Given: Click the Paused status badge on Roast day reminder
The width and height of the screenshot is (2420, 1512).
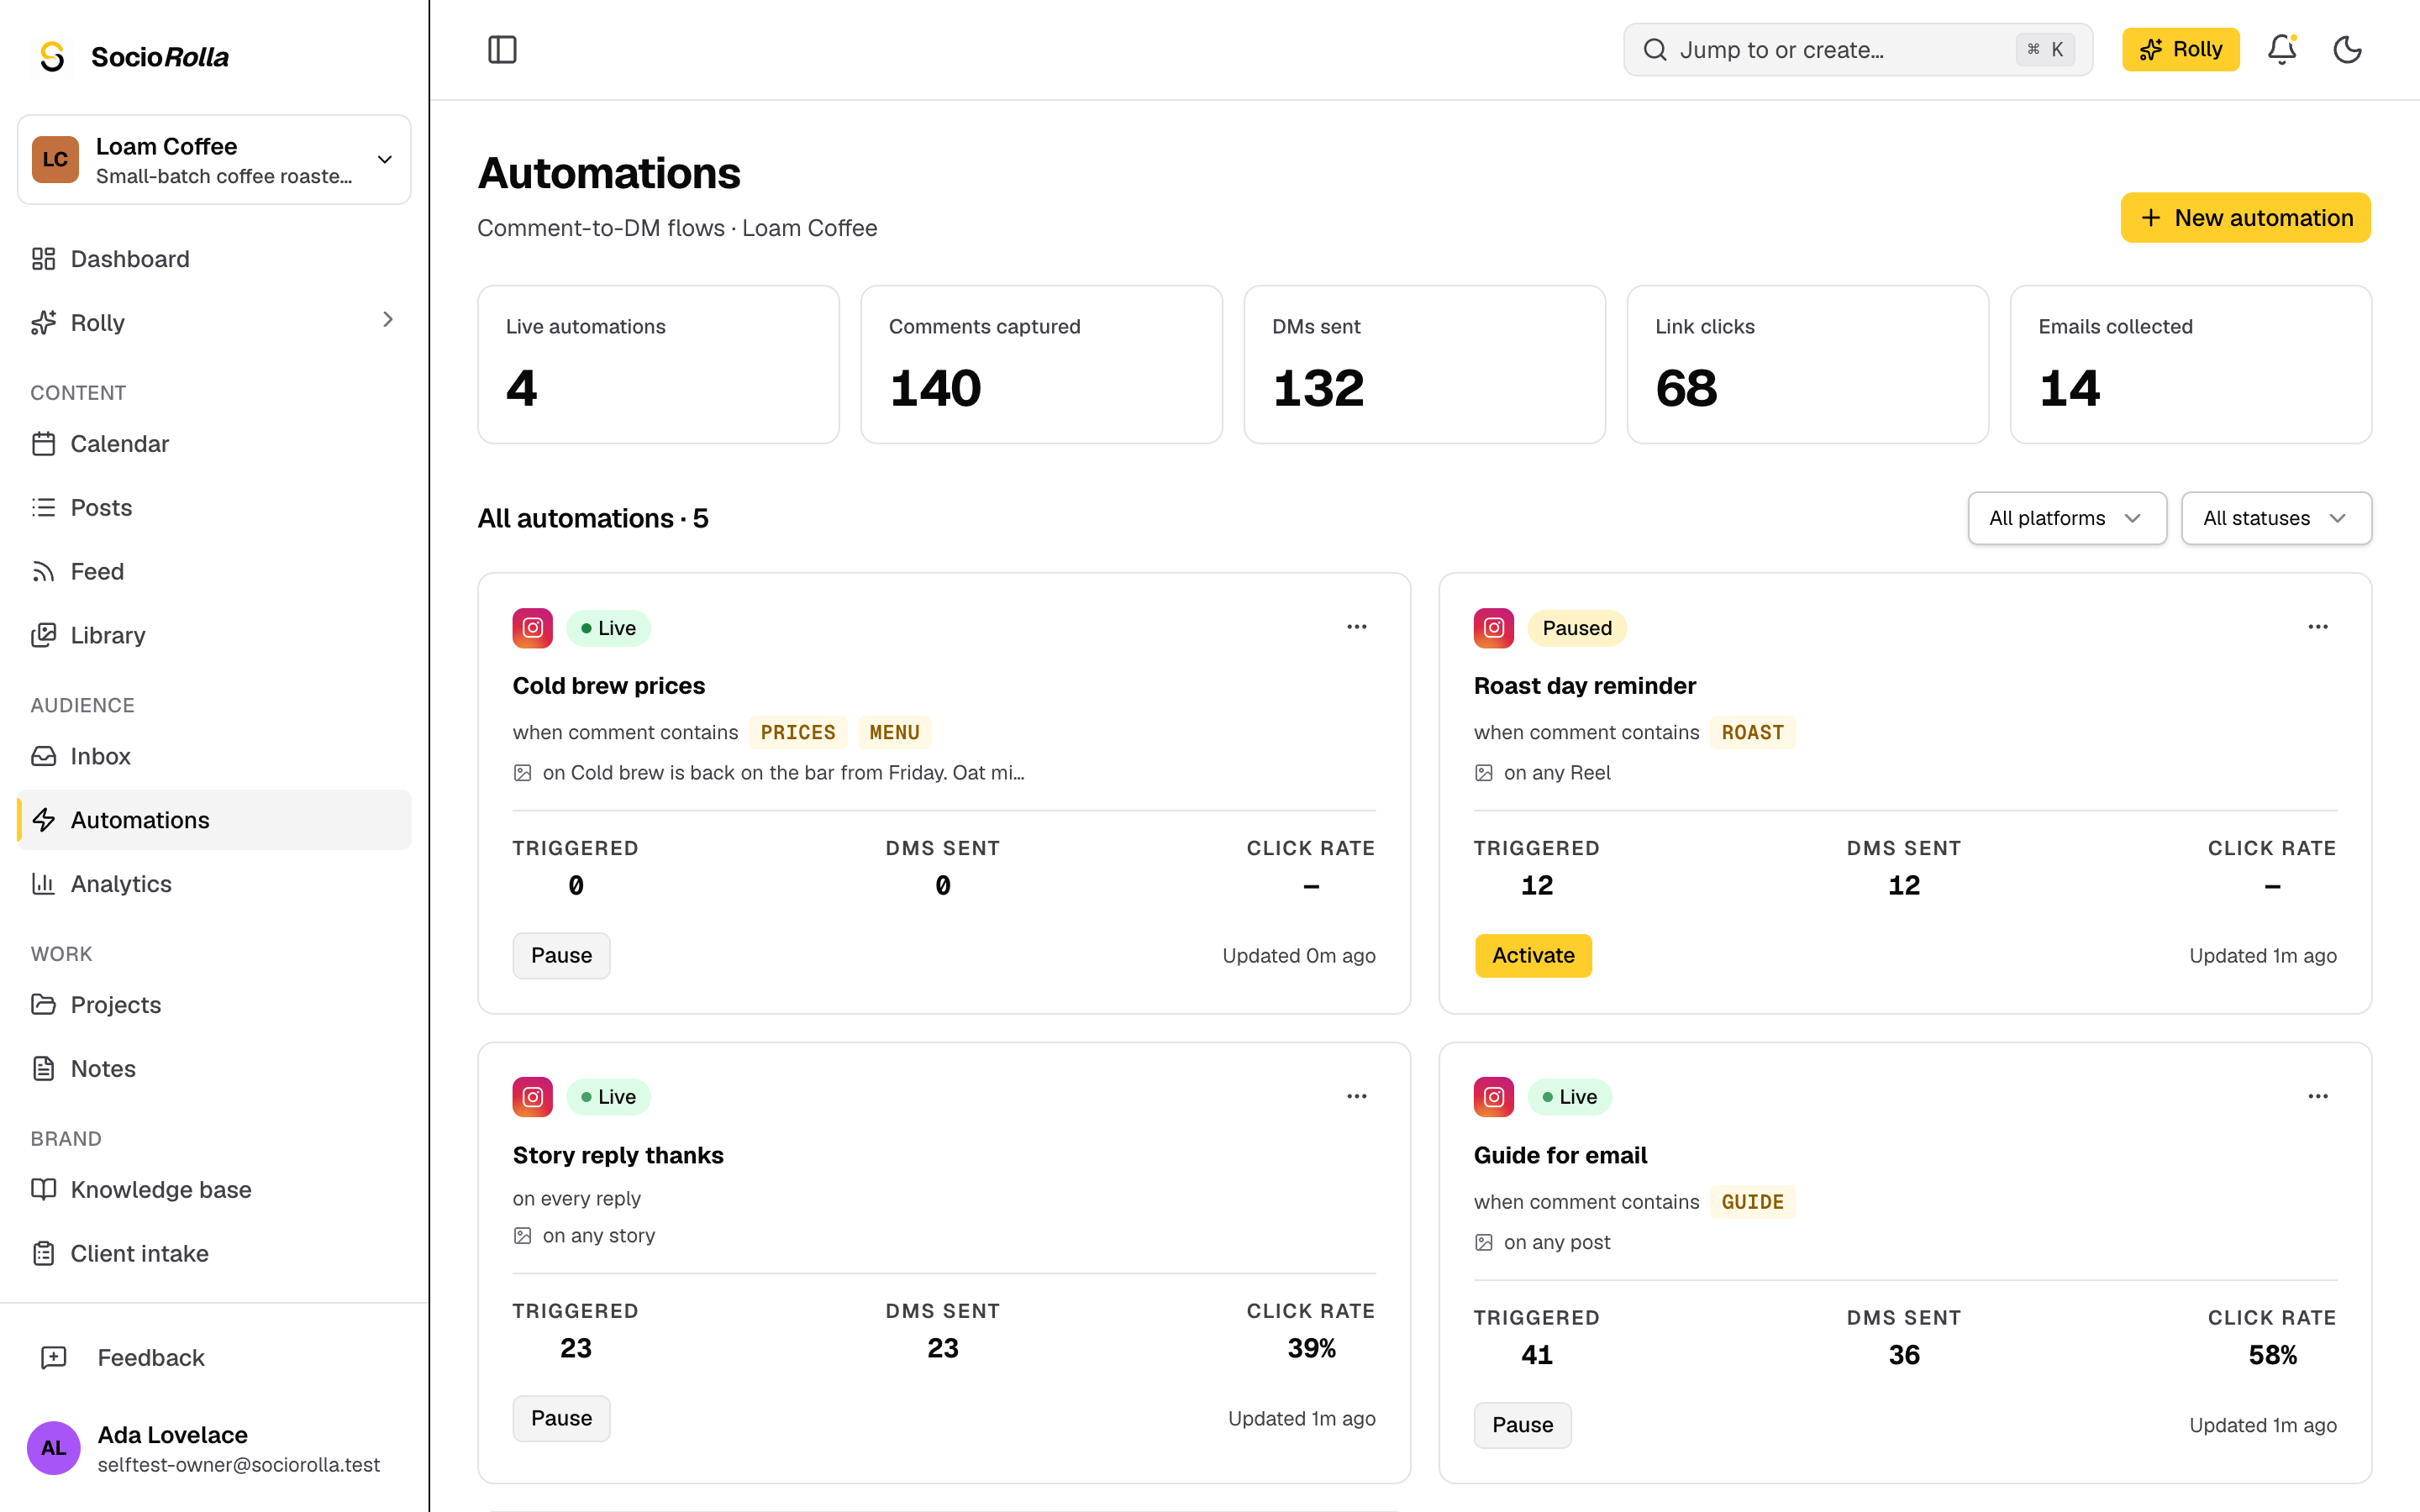Looking at the screenshot, I should coord(1577,628).
